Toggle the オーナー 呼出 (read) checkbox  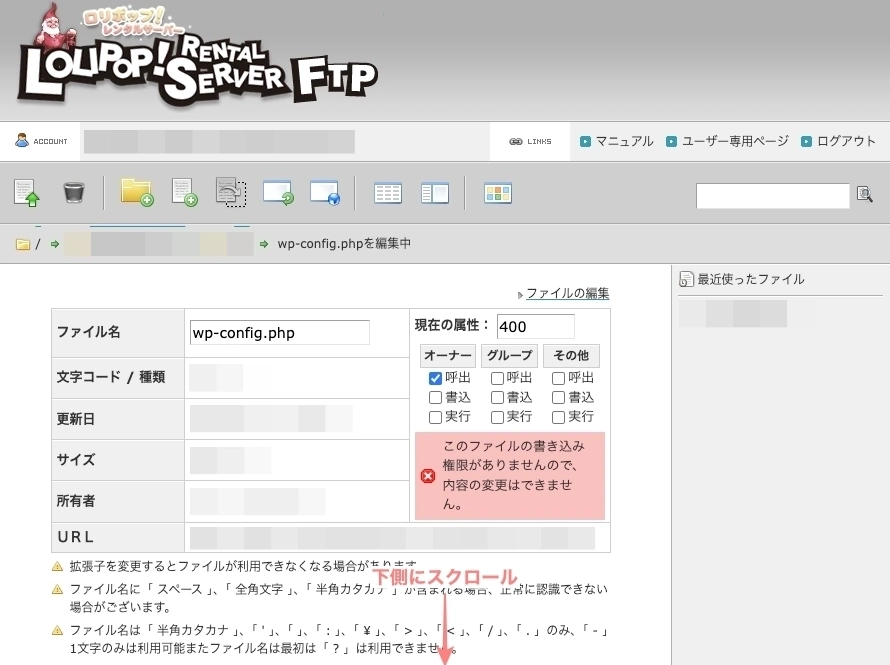coord(435,378)
